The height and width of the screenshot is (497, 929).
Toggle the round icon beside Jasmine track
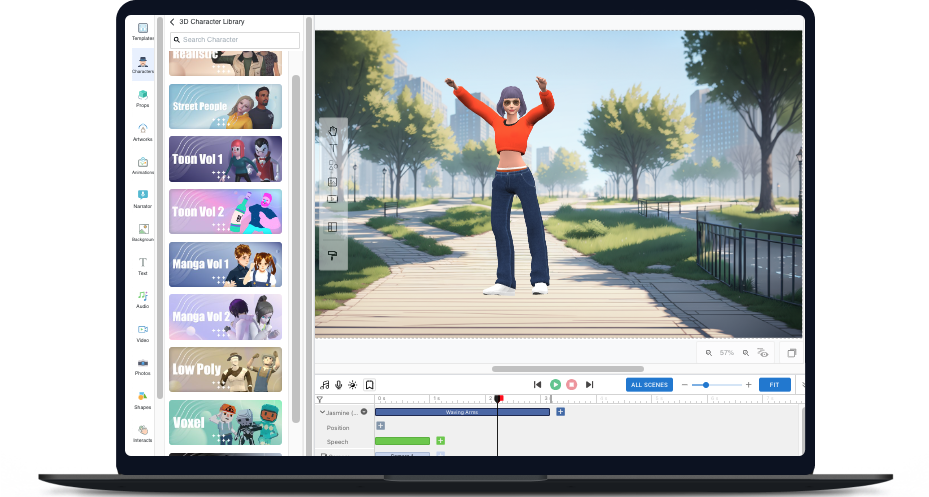(x=364, y=412)
